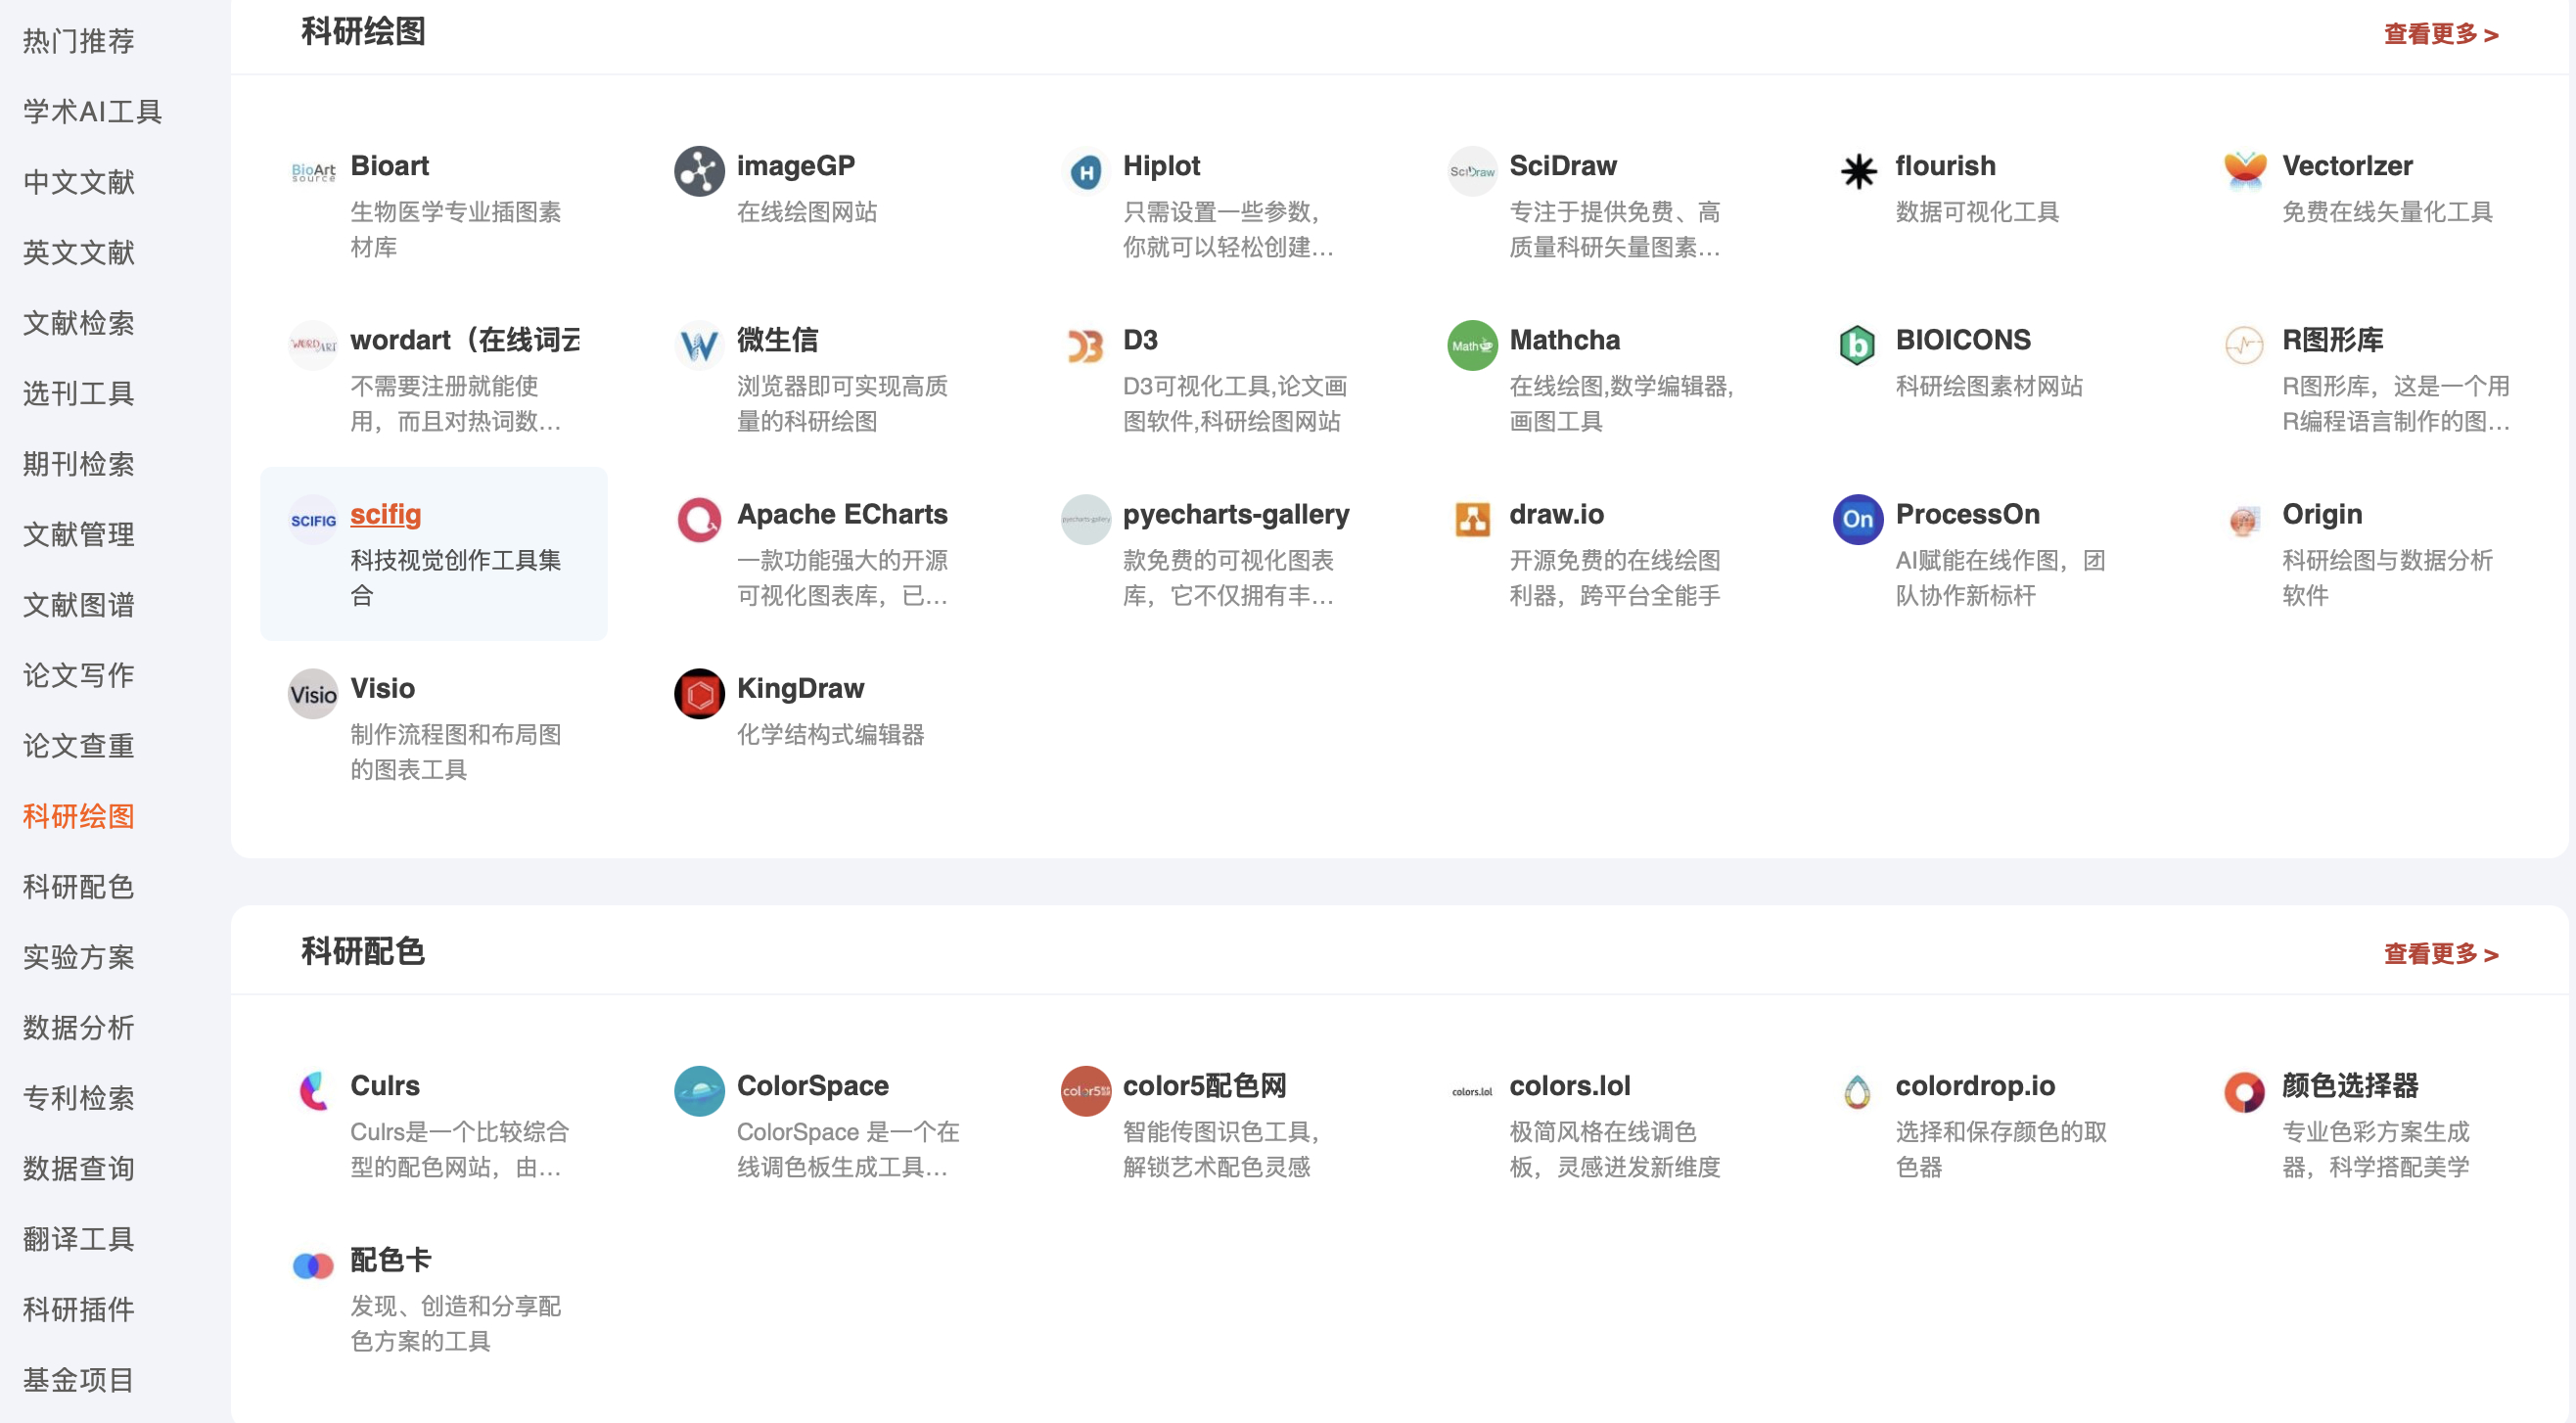Expand 查看更多 in 科研绘图 section
Viewport: 2576px width, 1423px height.
pyautogui.click(x=2440, y=35)
